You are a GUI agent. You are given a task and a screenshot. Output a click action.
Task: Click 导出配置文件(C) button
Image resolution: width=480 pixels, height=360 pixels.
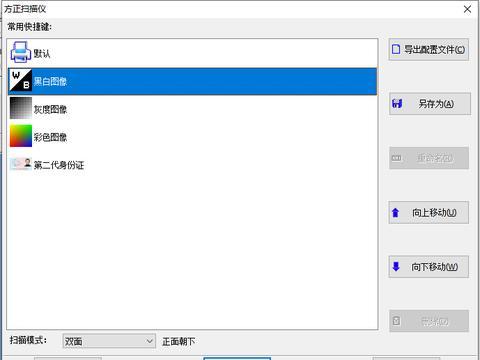click(x=429, y=50)
